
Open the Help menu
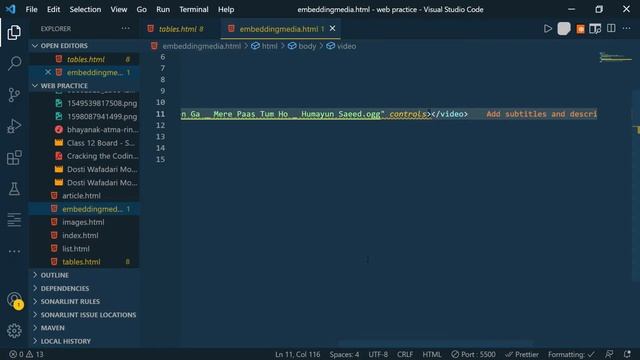click(x=226, y=9)
